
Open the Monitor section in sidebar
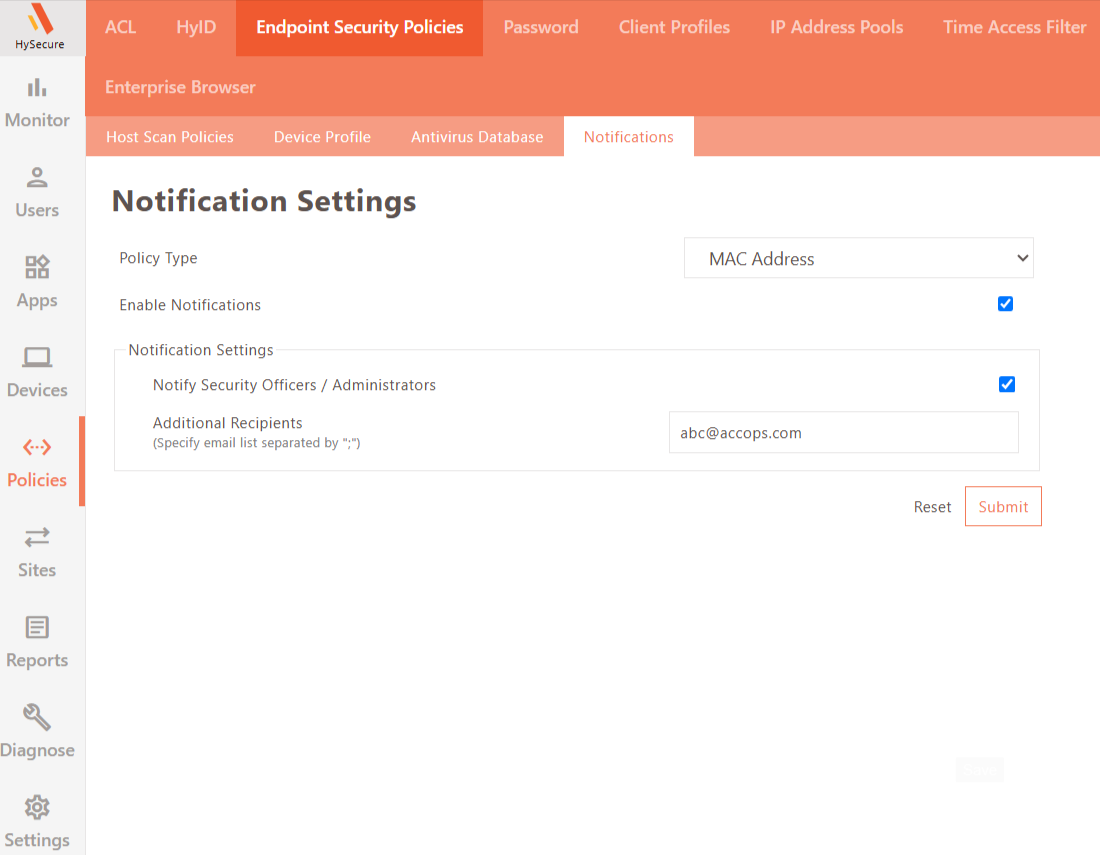coord(37,102)
